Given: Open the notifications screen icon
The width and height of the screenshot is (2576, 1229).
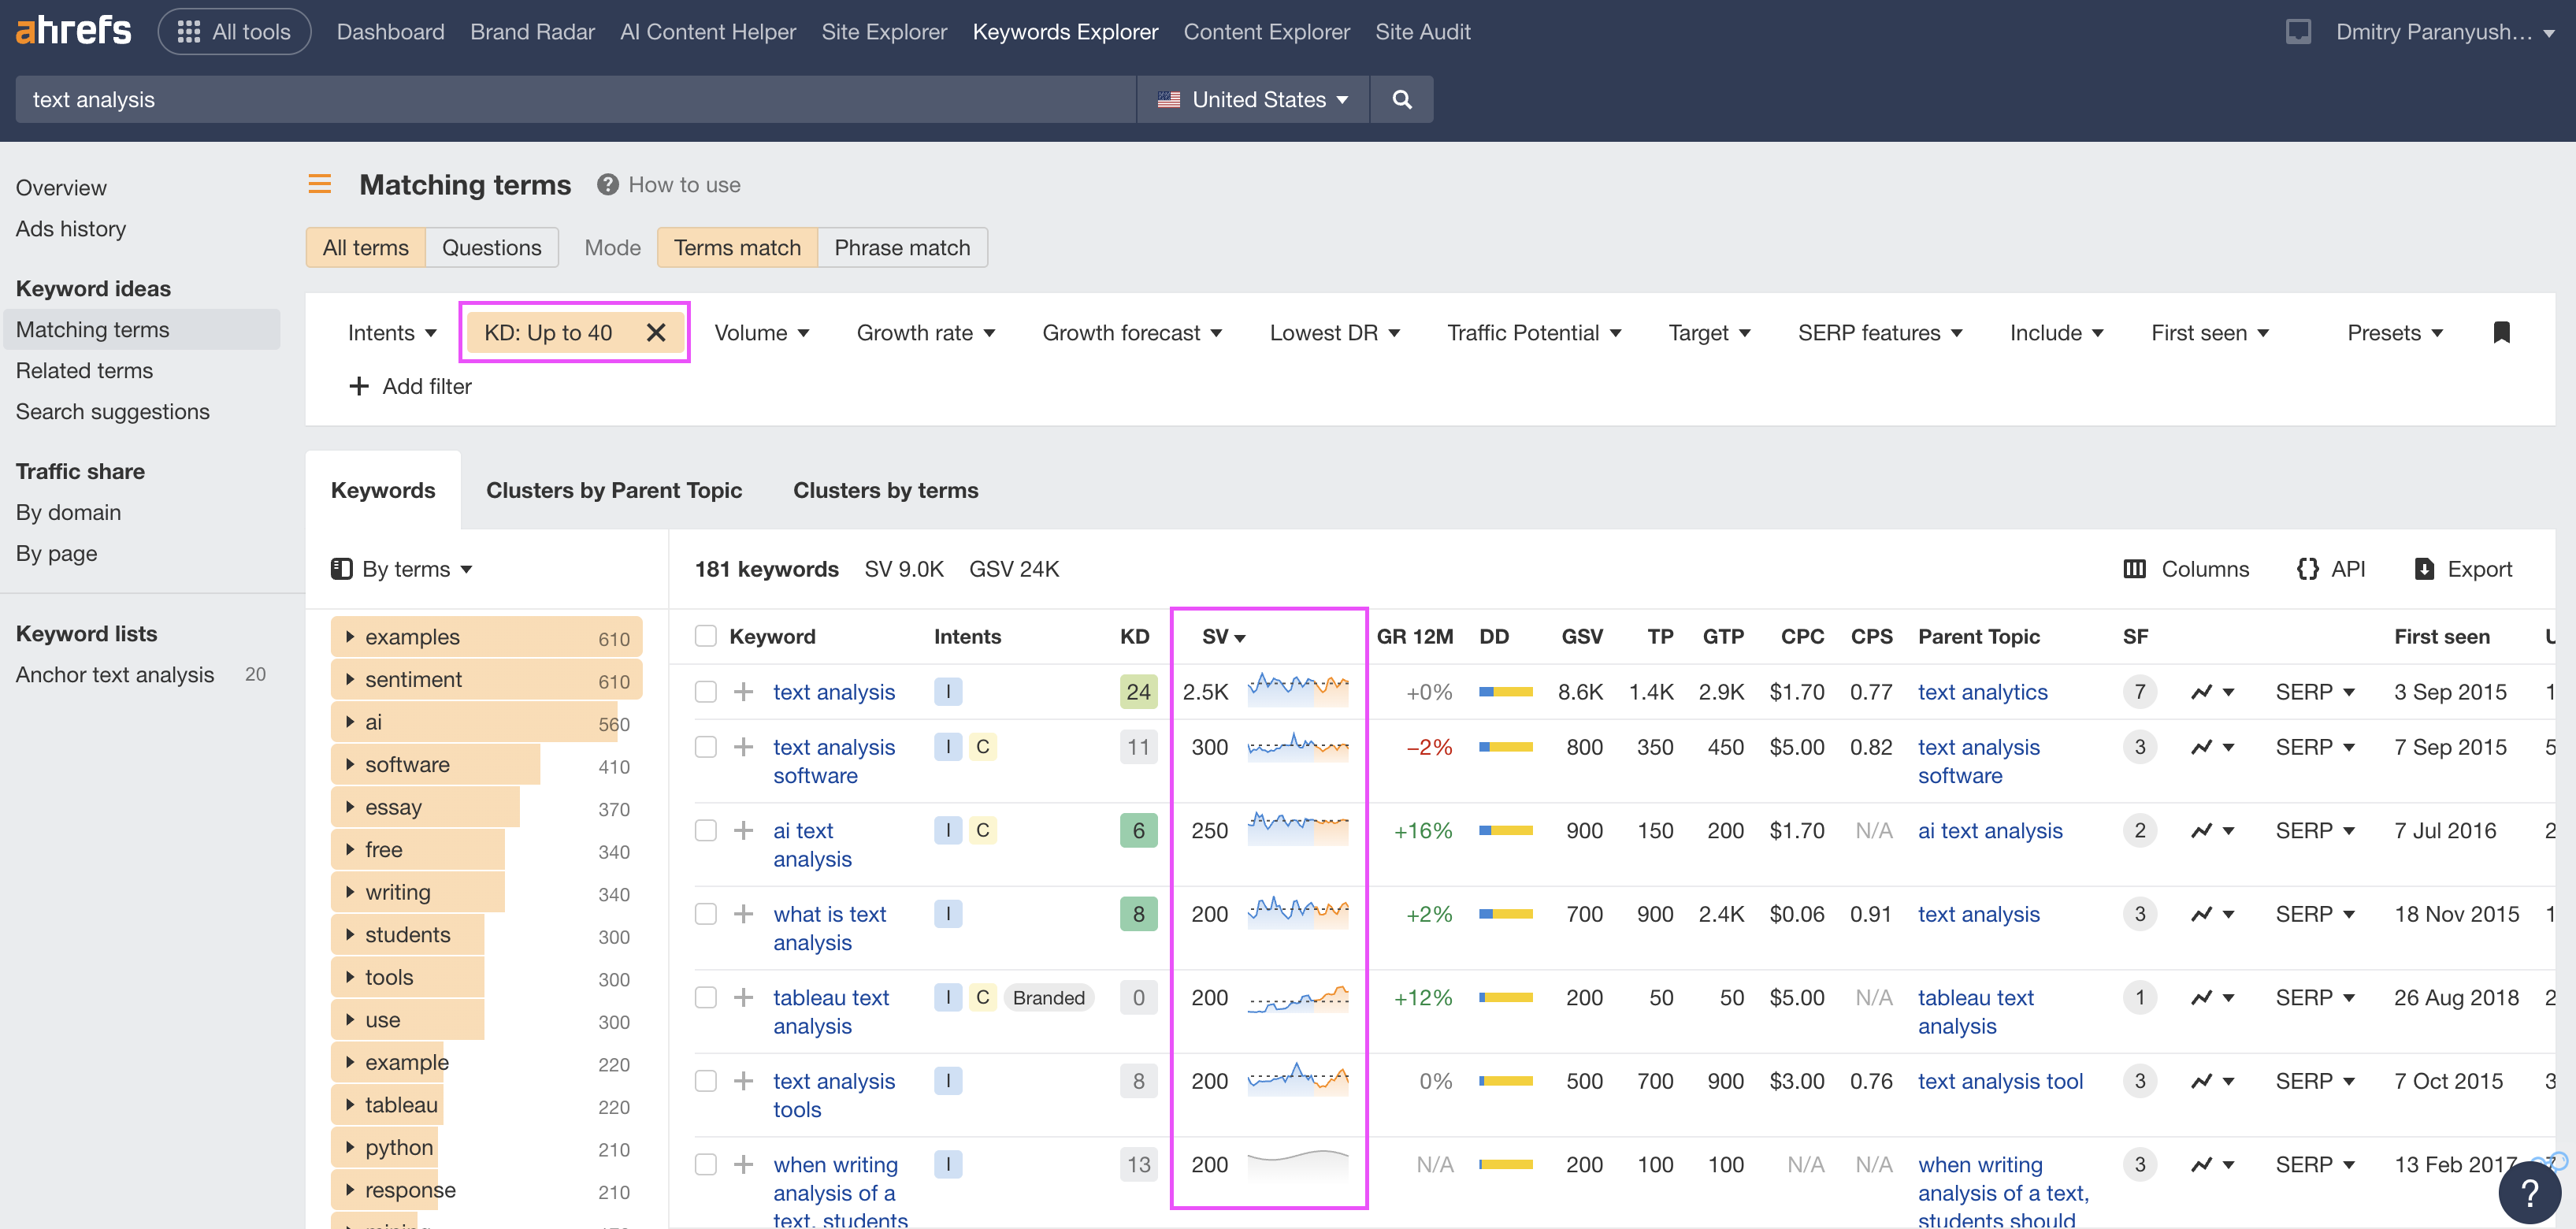Looking at the screenshot, I should pos(2298,32).
